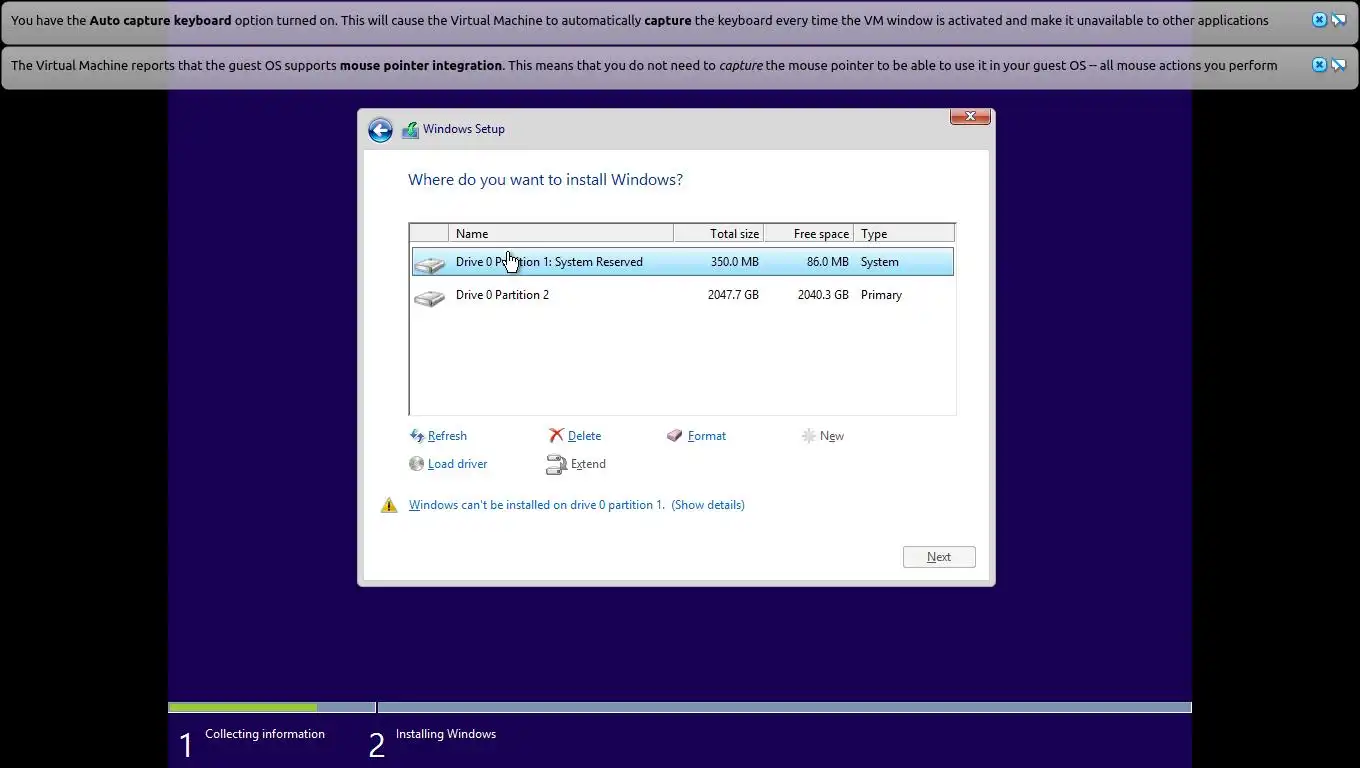Image resolution: width=1360 pixels, height=768 pixels.
Task: Click the Refresh icon with blue arrows
Action: (x=417, y=436)
